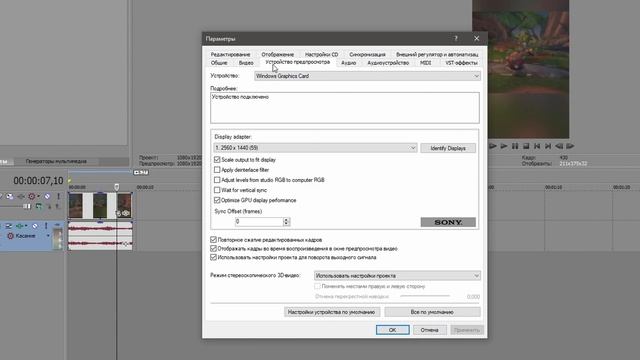Image resolution: width=640 pixels, height=360 pixels.
Task: Toggle Optimize GPU display performance
Action: click(217, 200)
